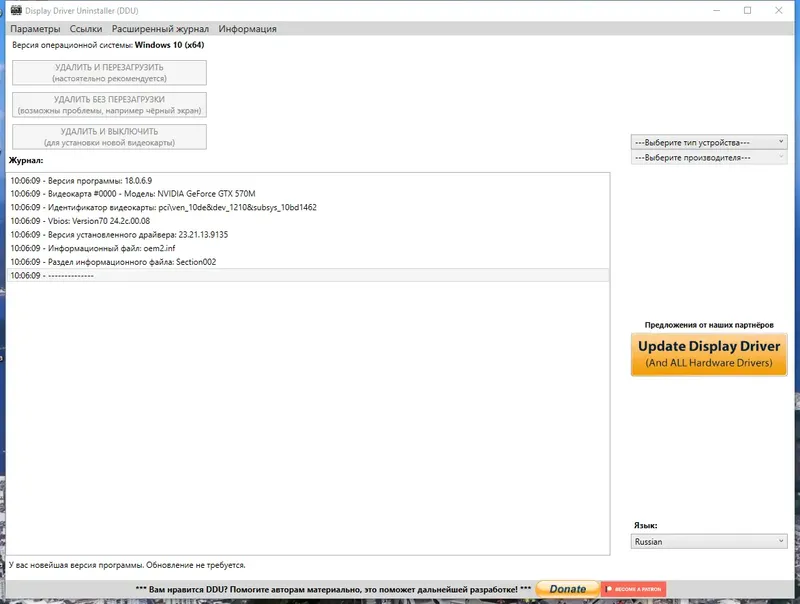Image resolution: width=800 pixels, height=604 pixels.
Task: Click the DDU application icon in the title bar
Action: pyautogui.click(x=15, y=11)
